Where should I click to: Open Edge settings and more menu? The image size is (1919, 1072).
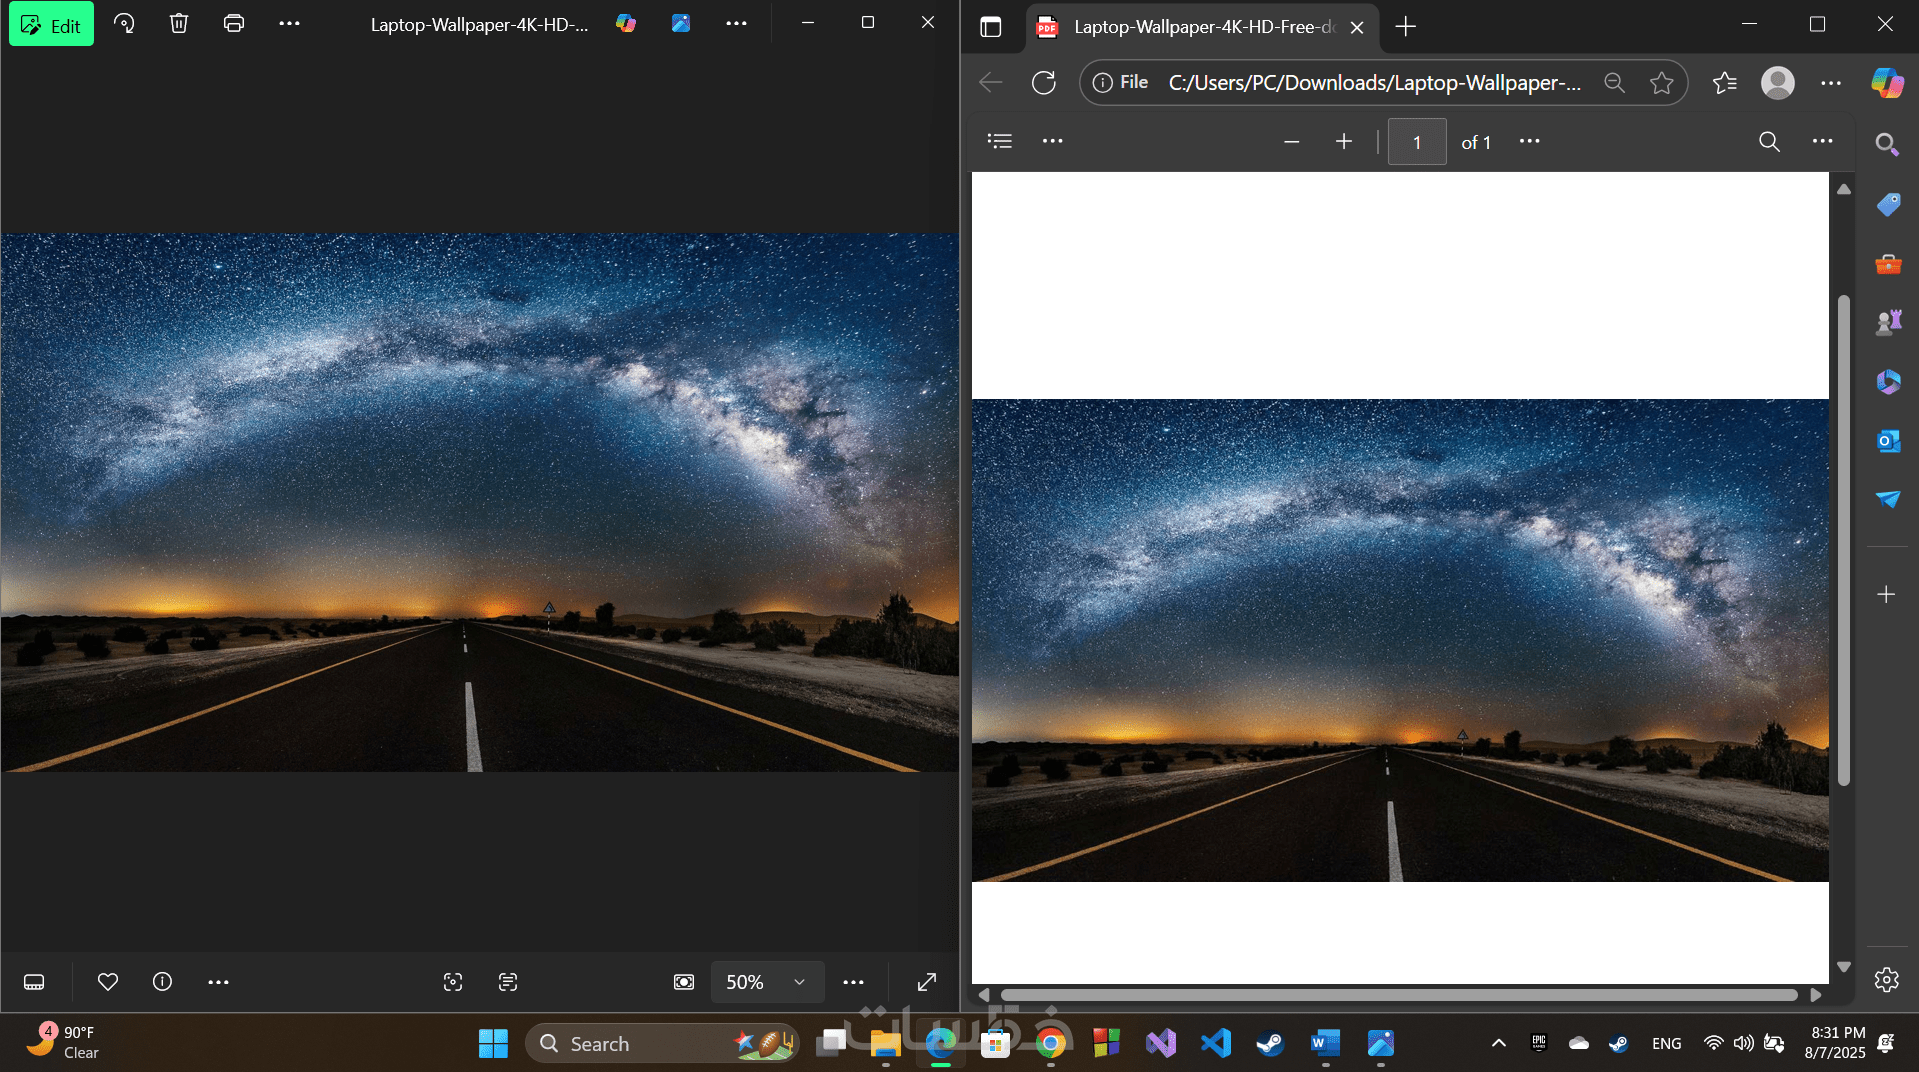coord(1831,82)
